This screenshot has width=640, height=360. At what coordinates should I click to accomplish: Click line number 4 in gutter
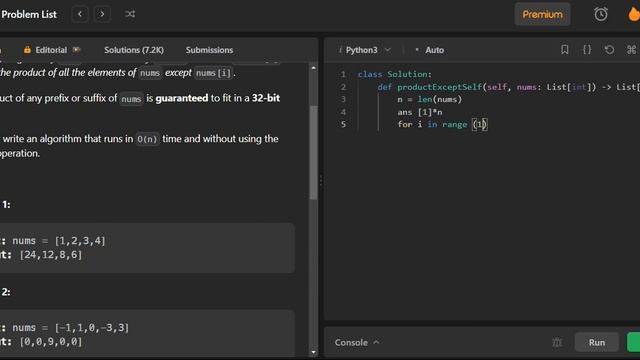click(343, 112)
